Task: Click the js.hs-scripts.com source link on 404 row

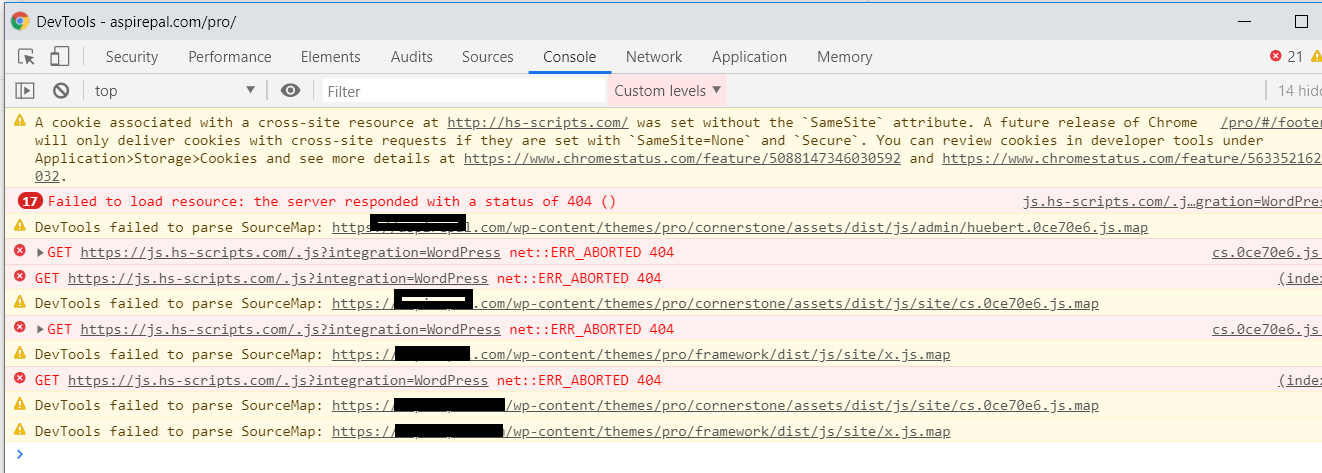Action: point(1172,202)
